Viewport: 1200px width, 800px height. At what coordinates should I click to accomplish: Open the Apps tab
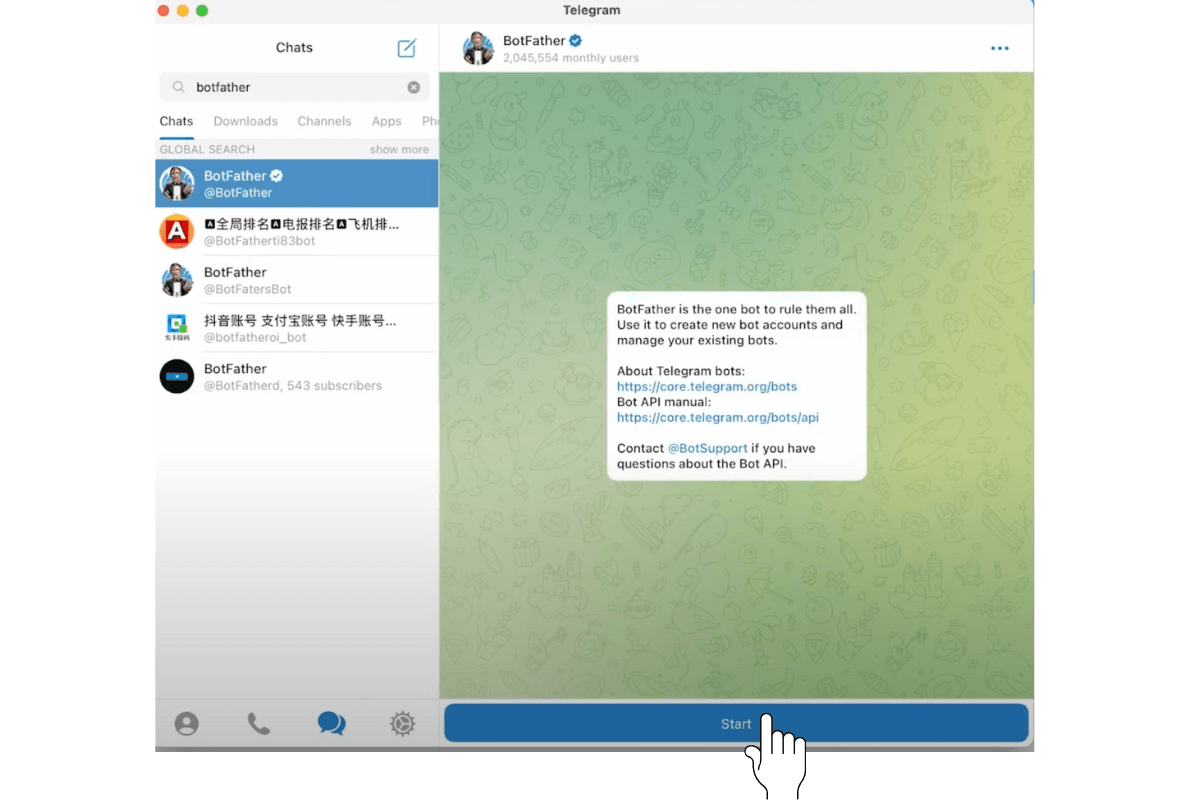[386, 120]
